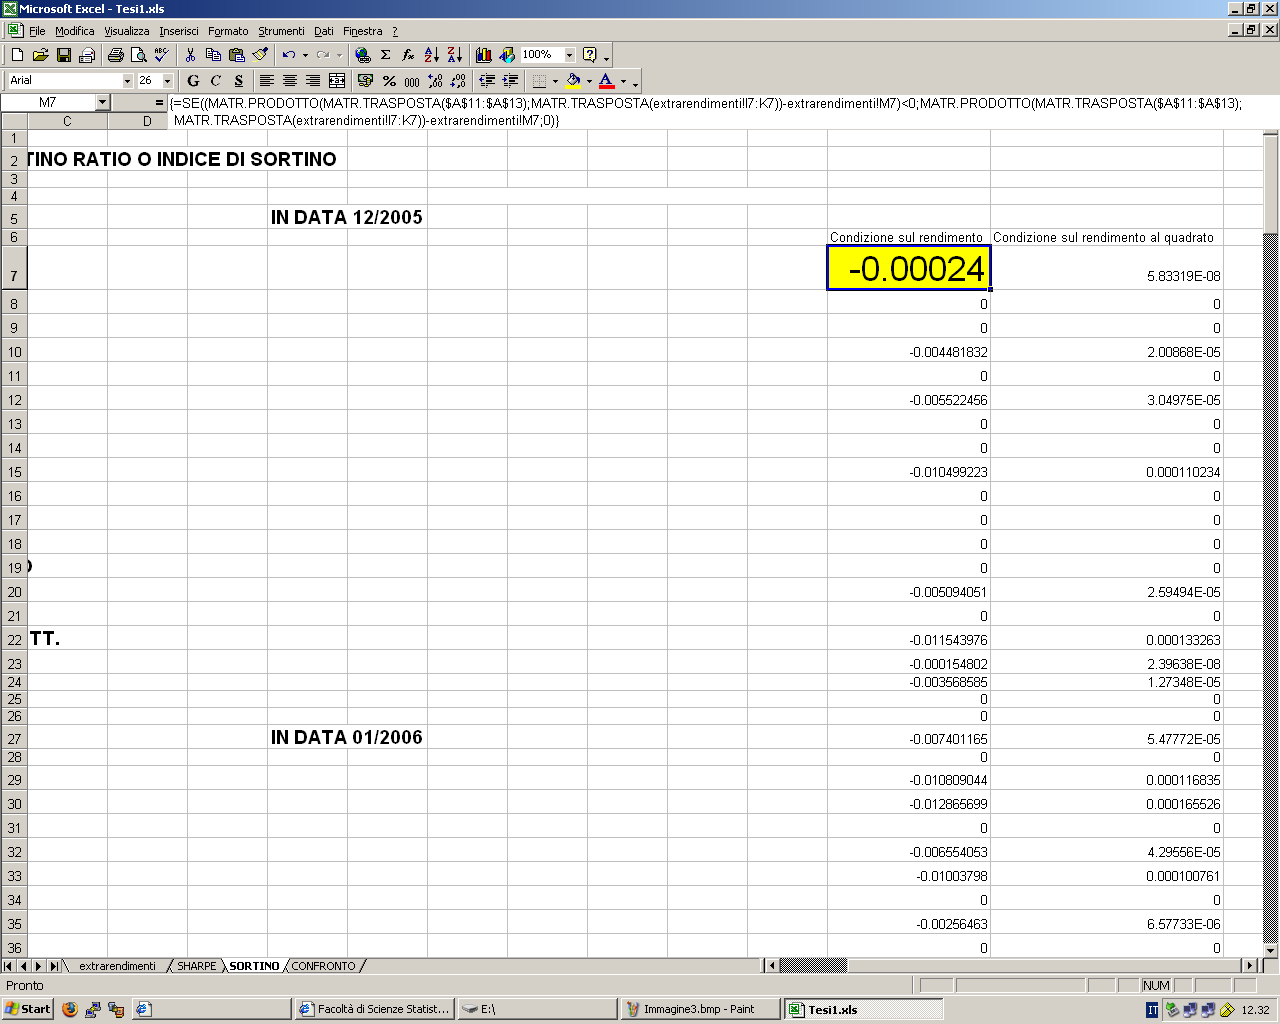Undo the last action with the Undo arrow
The height and width of the screenshot is (1024, 1280).
point(288,55)
